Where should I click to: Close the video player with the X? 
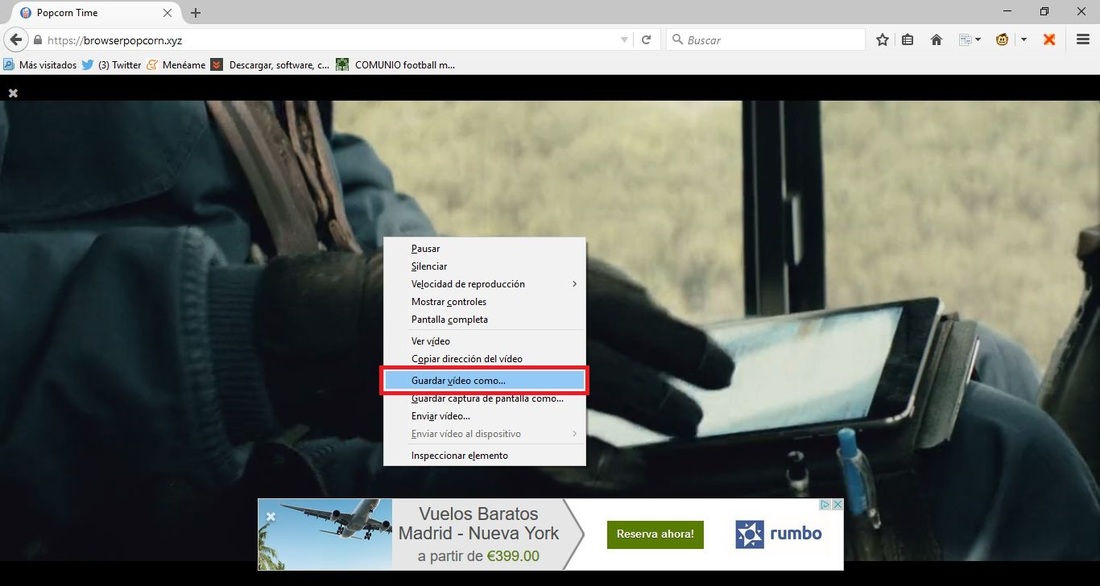pos(13,93)
